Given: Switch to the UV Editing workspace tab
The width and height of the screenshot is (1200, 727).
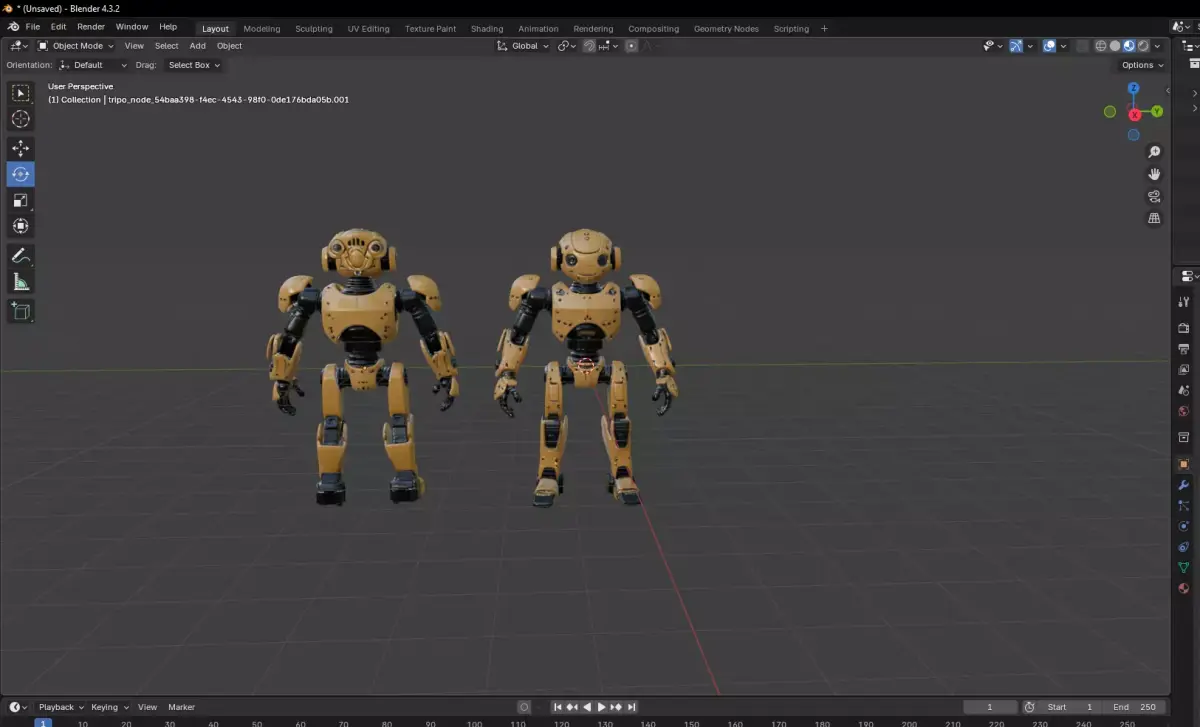Looking at the screenshot, I should point(369,29).
